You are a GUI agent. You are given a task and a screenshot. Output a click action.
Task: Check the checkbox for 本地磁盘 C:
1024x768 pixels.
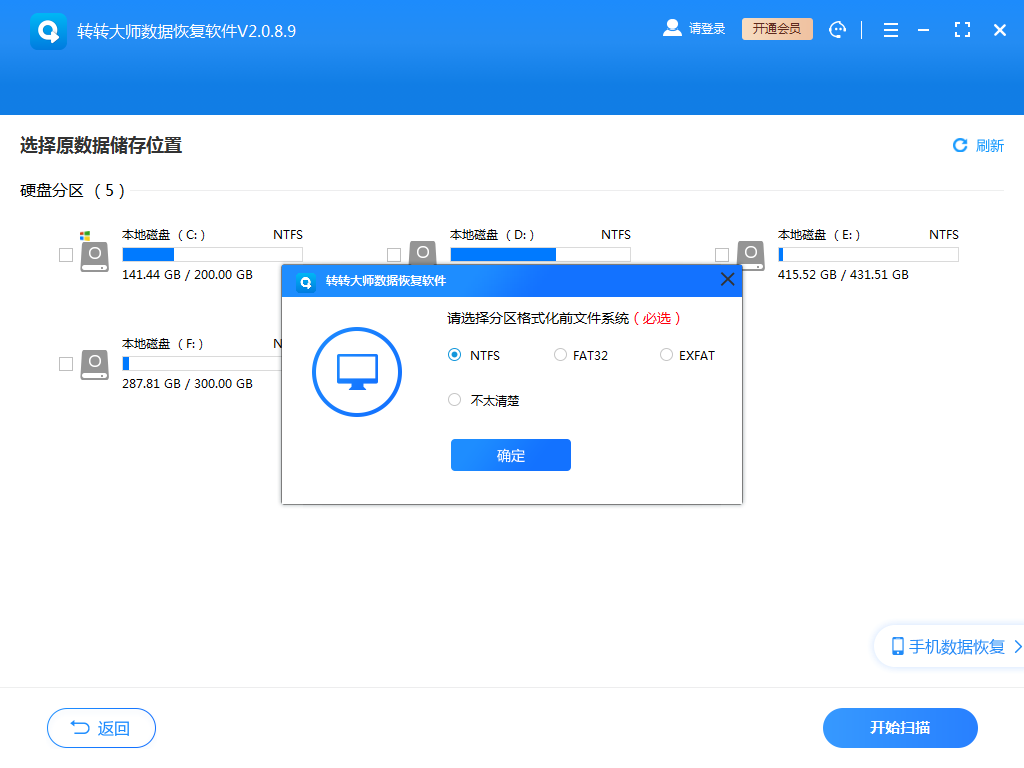click(66, 255)
